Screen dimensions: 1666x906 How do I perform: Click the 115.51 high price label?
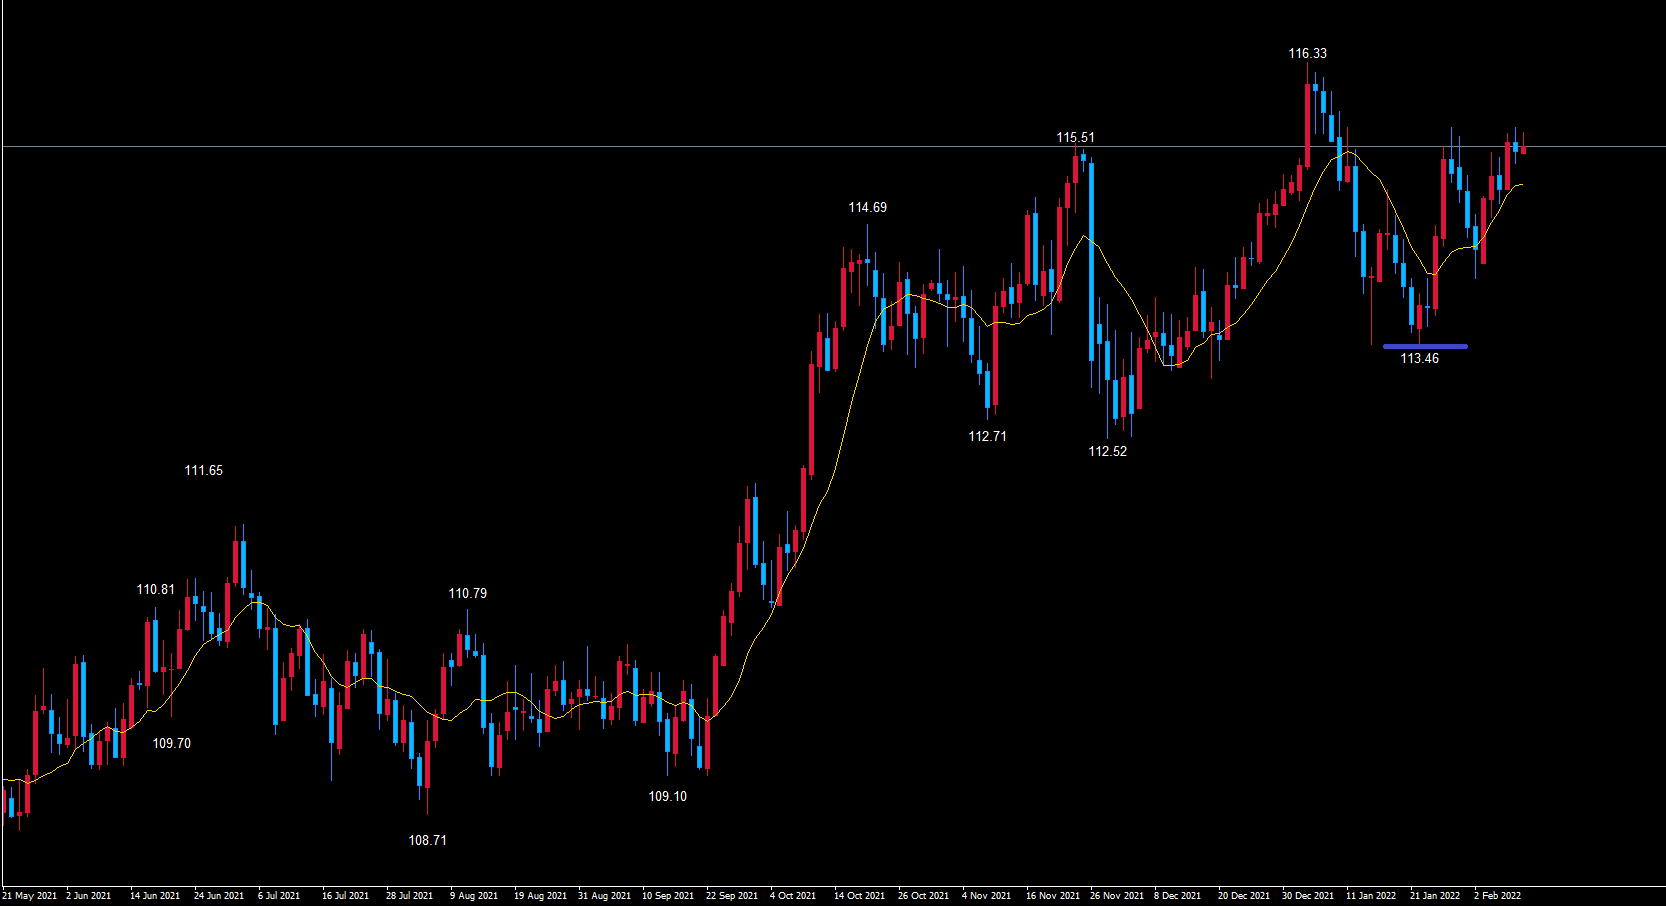[1075, 138]
